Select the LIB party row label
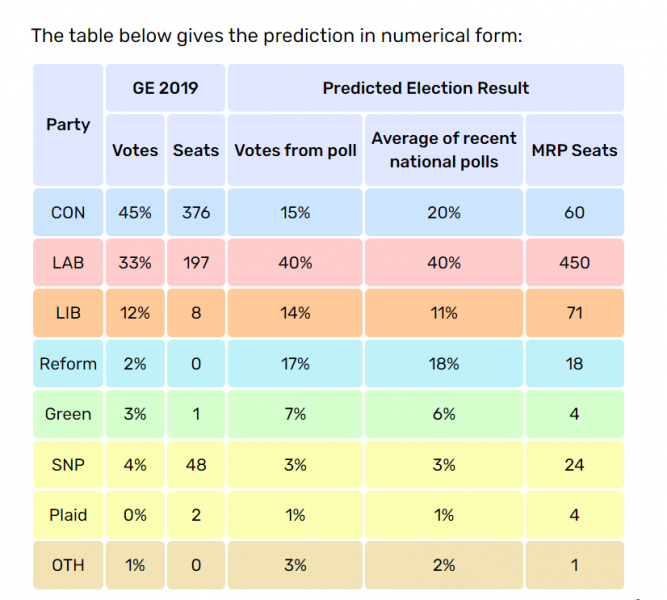Screen dimensions: 667x600 point(68,313)
